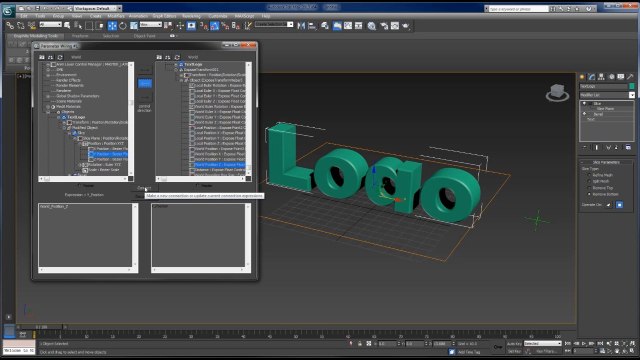
Task: Switch to the Motion command panel tab
Action: tap(611, 77)
